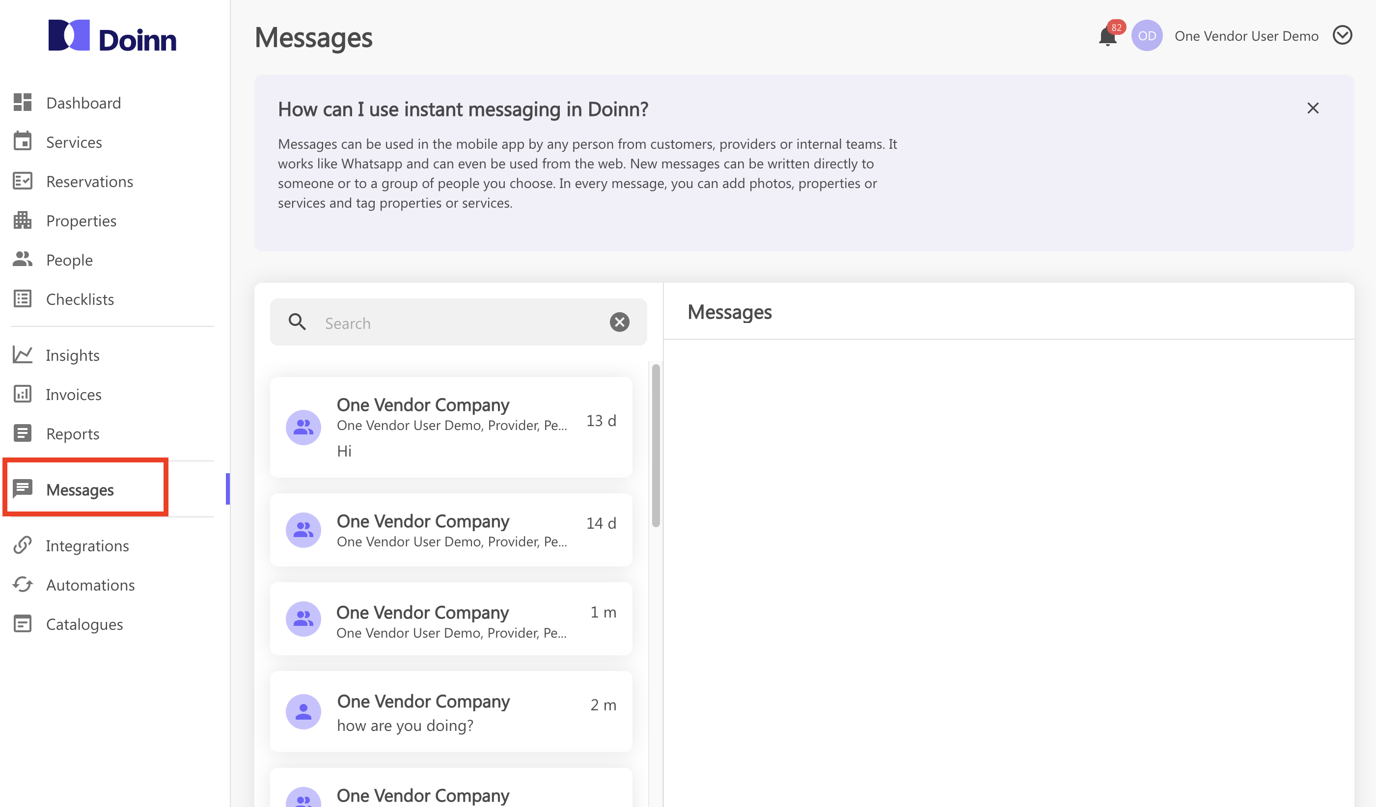Screen dimensions: 1376x807
Task: Clear the search field with X icon
Action: 619,322
